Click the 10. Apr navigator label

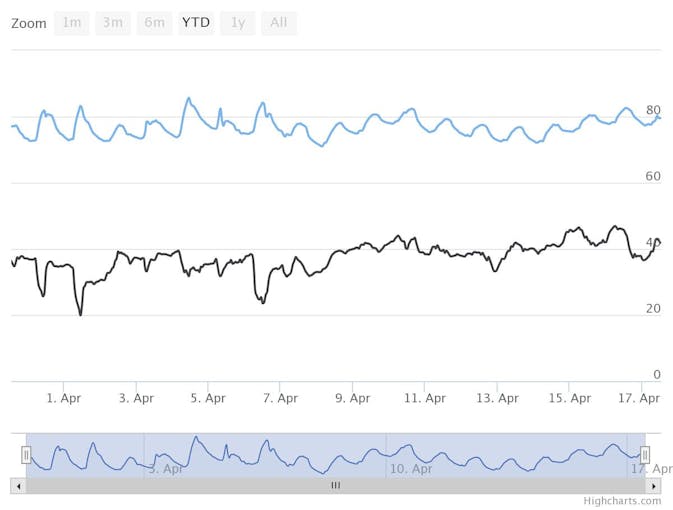410,468
